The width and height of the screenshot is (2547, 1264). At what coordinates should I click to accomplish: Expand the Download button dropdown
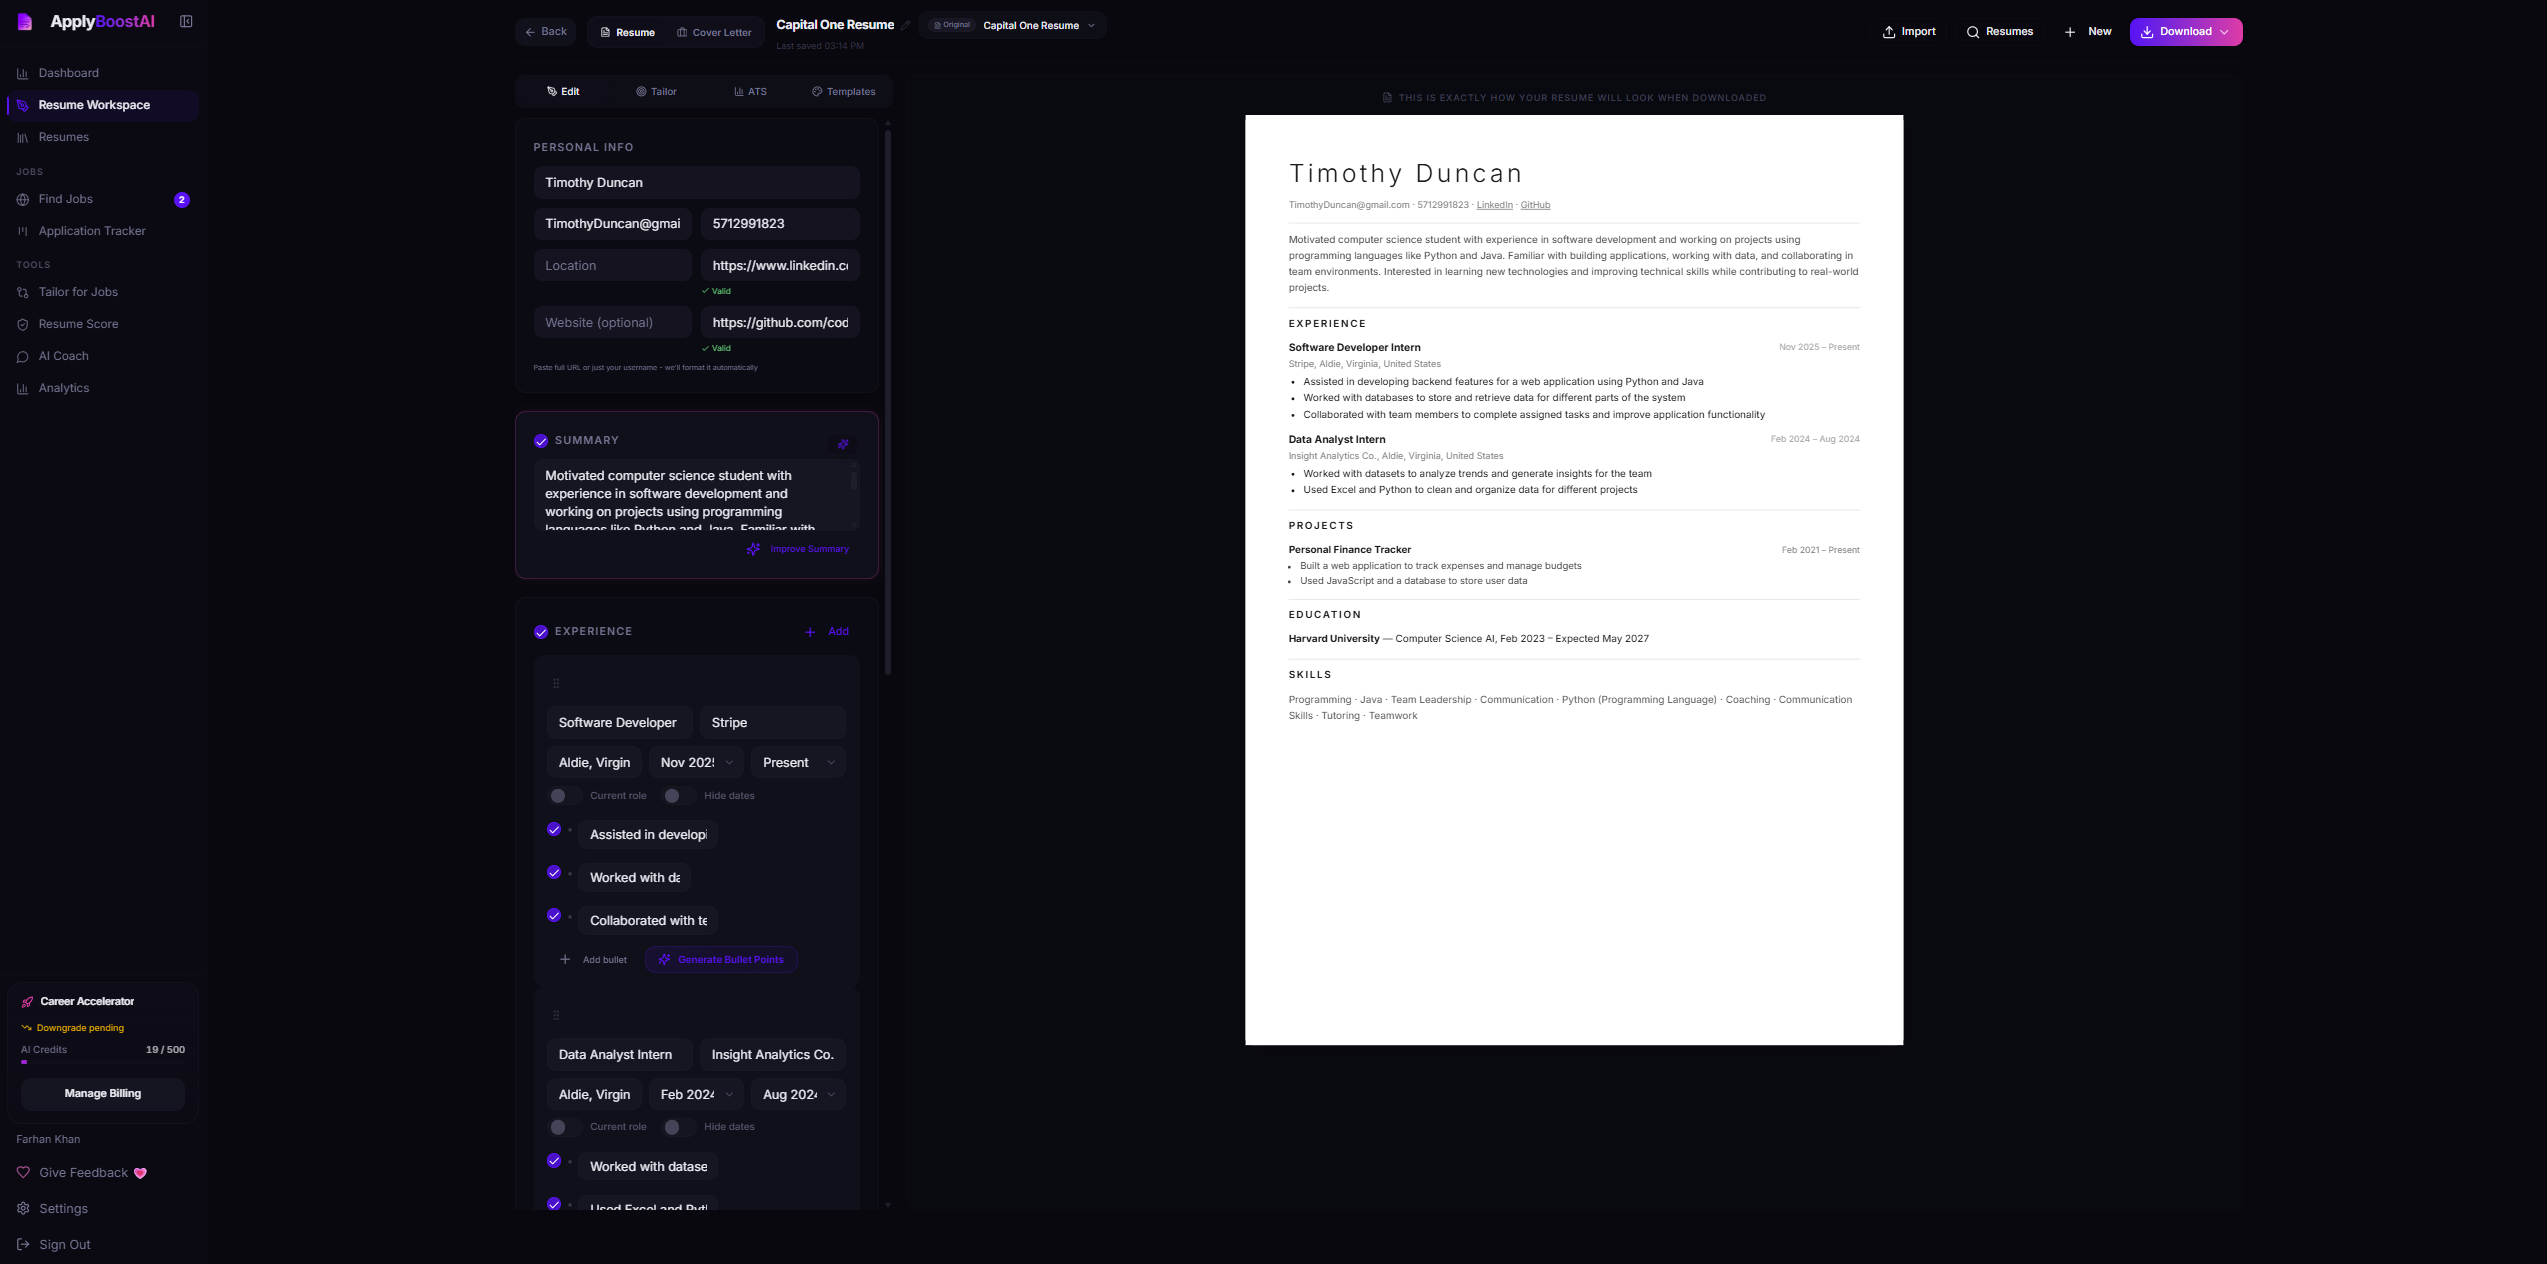point(2225,32)
